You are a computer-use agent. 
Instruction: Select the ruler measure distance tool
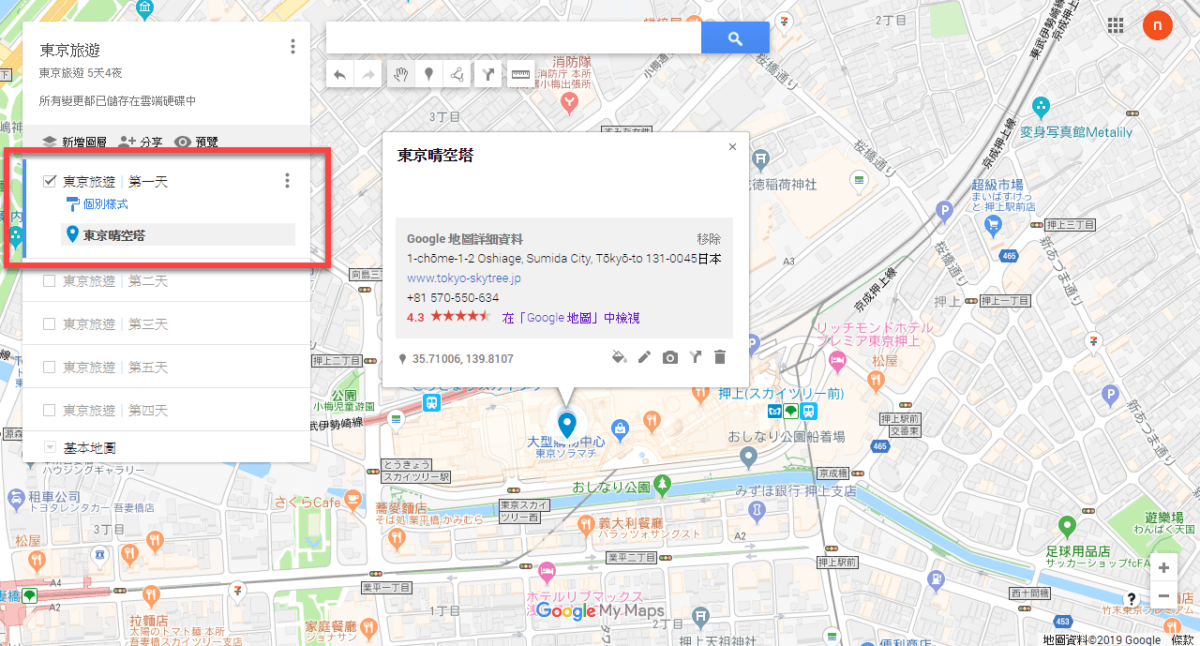click(x=519, y=75)
